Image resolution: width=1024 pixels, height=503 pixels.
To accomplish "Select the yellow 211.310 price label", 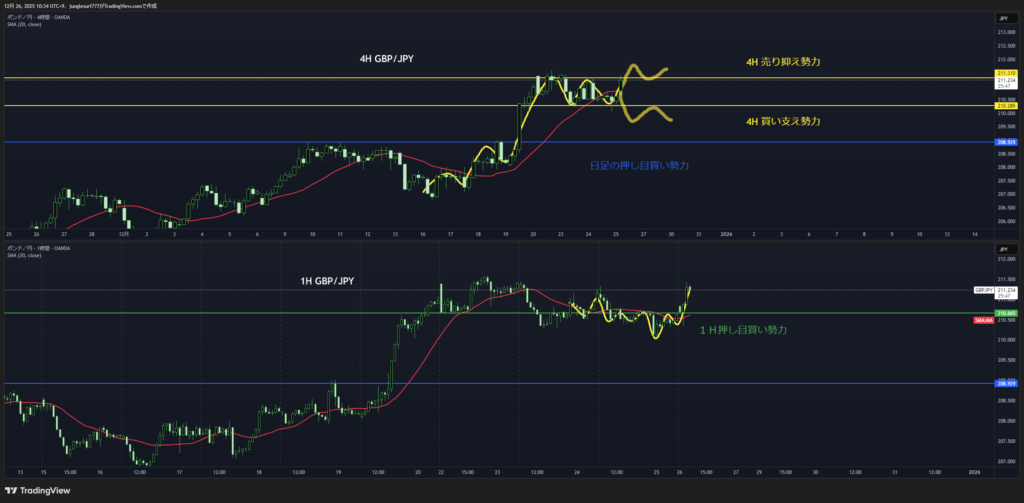I will click(1005, 73).
